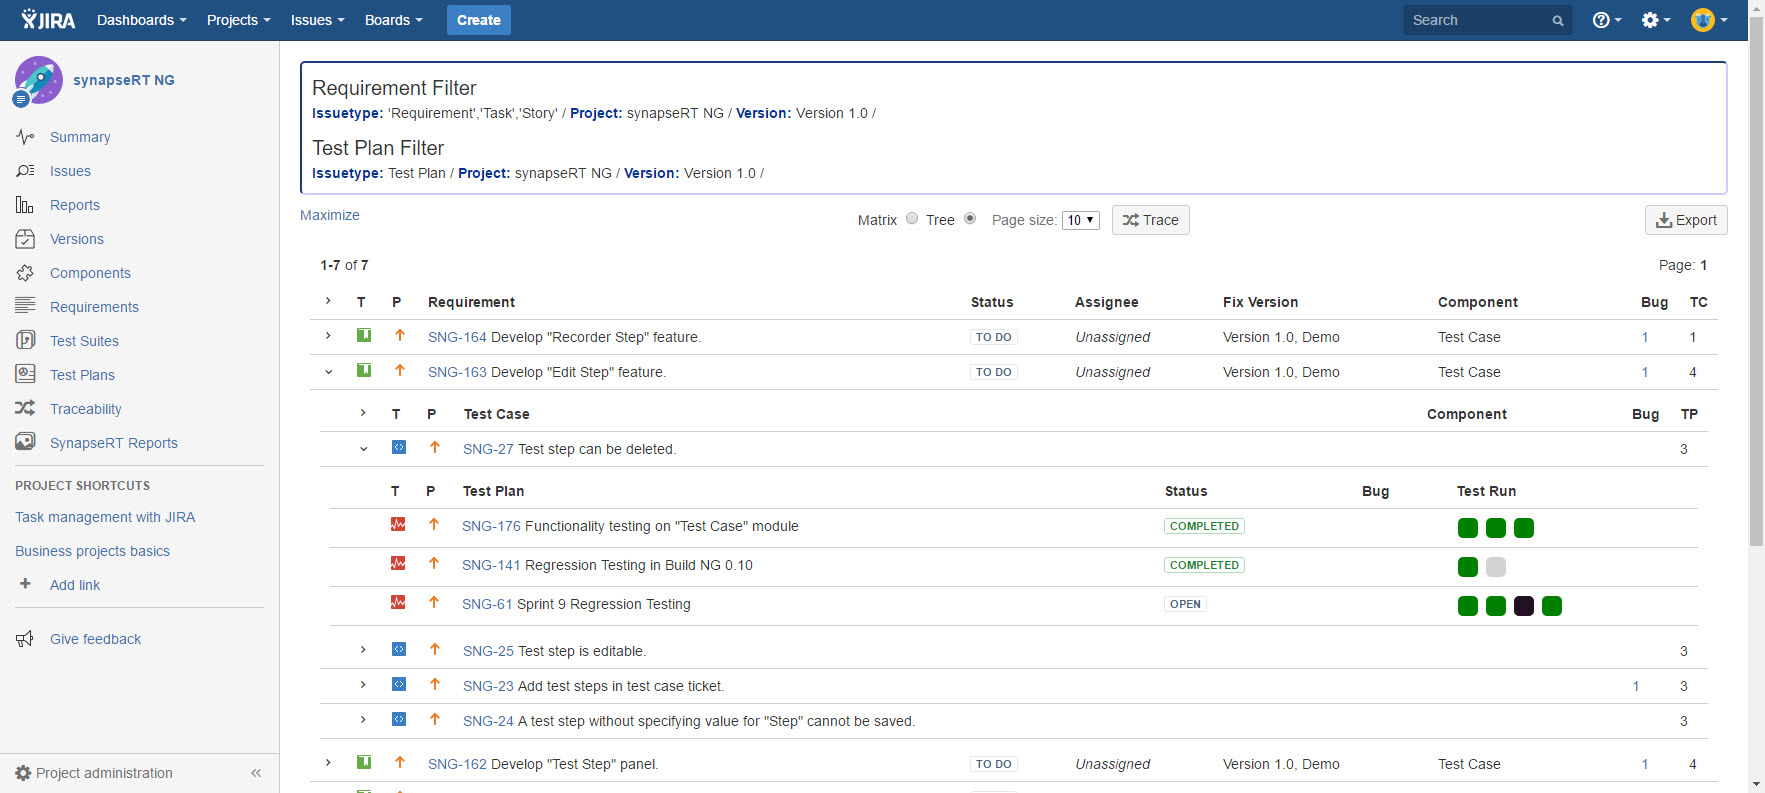Expand the SNG-23 test case row
The image size is (1765, 793).
click(x=363, y=685)
